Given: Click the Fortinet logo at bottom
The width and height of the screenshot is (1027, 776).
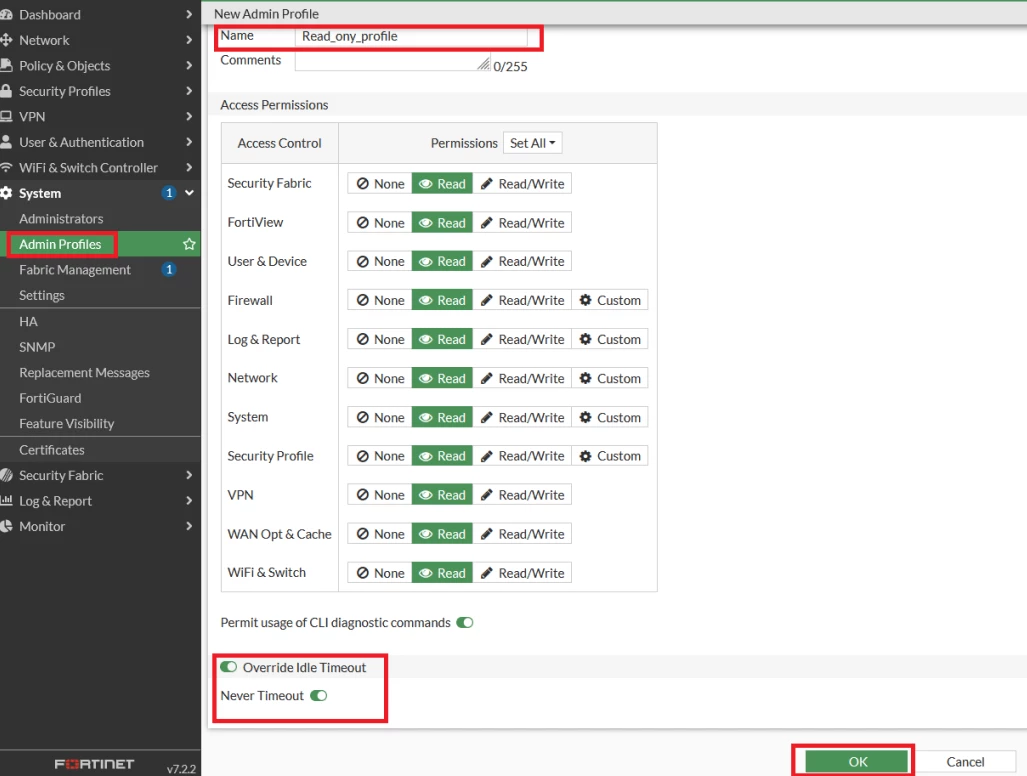Looking at the screenshot, I should [94, 764].
